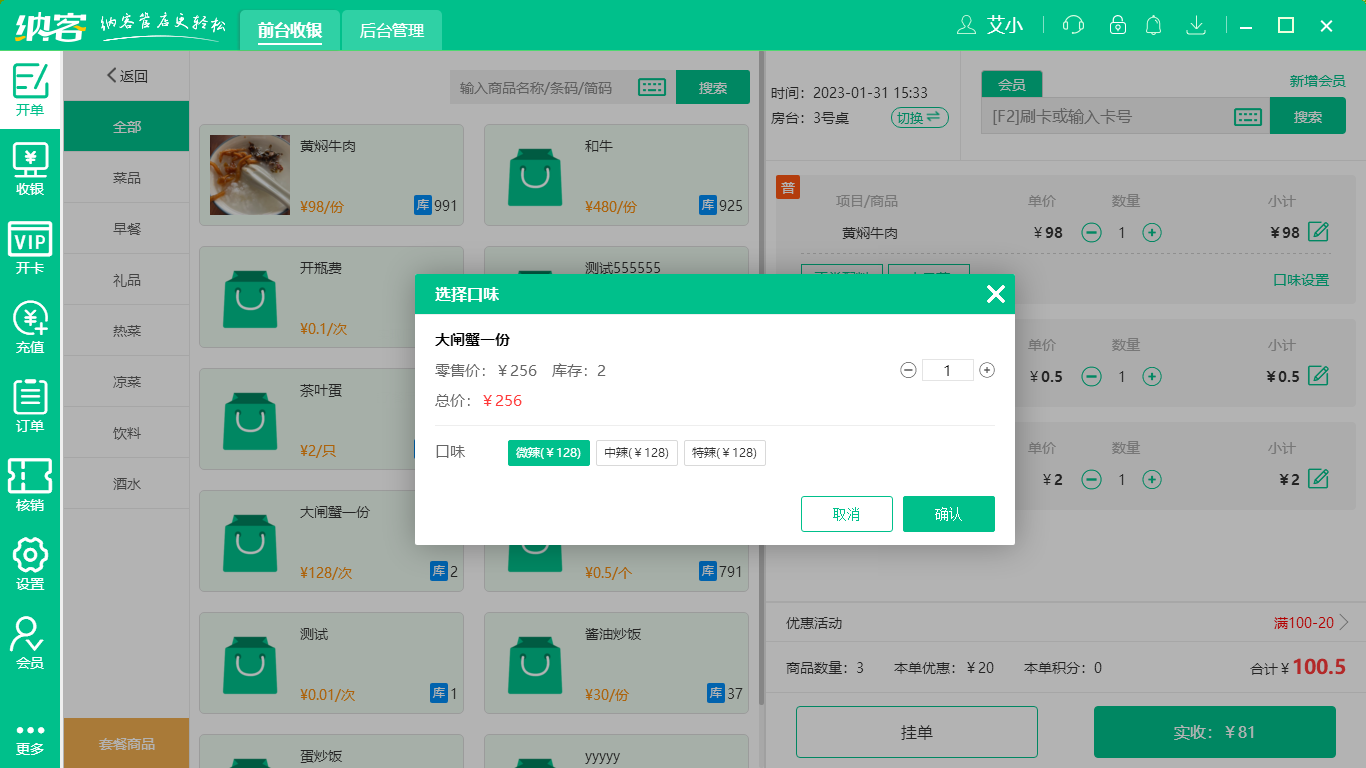Cancel flavor dialog with 取消
Image resolution: width=1366 pixels, height=768 pixels.
[x=847, y=514]
